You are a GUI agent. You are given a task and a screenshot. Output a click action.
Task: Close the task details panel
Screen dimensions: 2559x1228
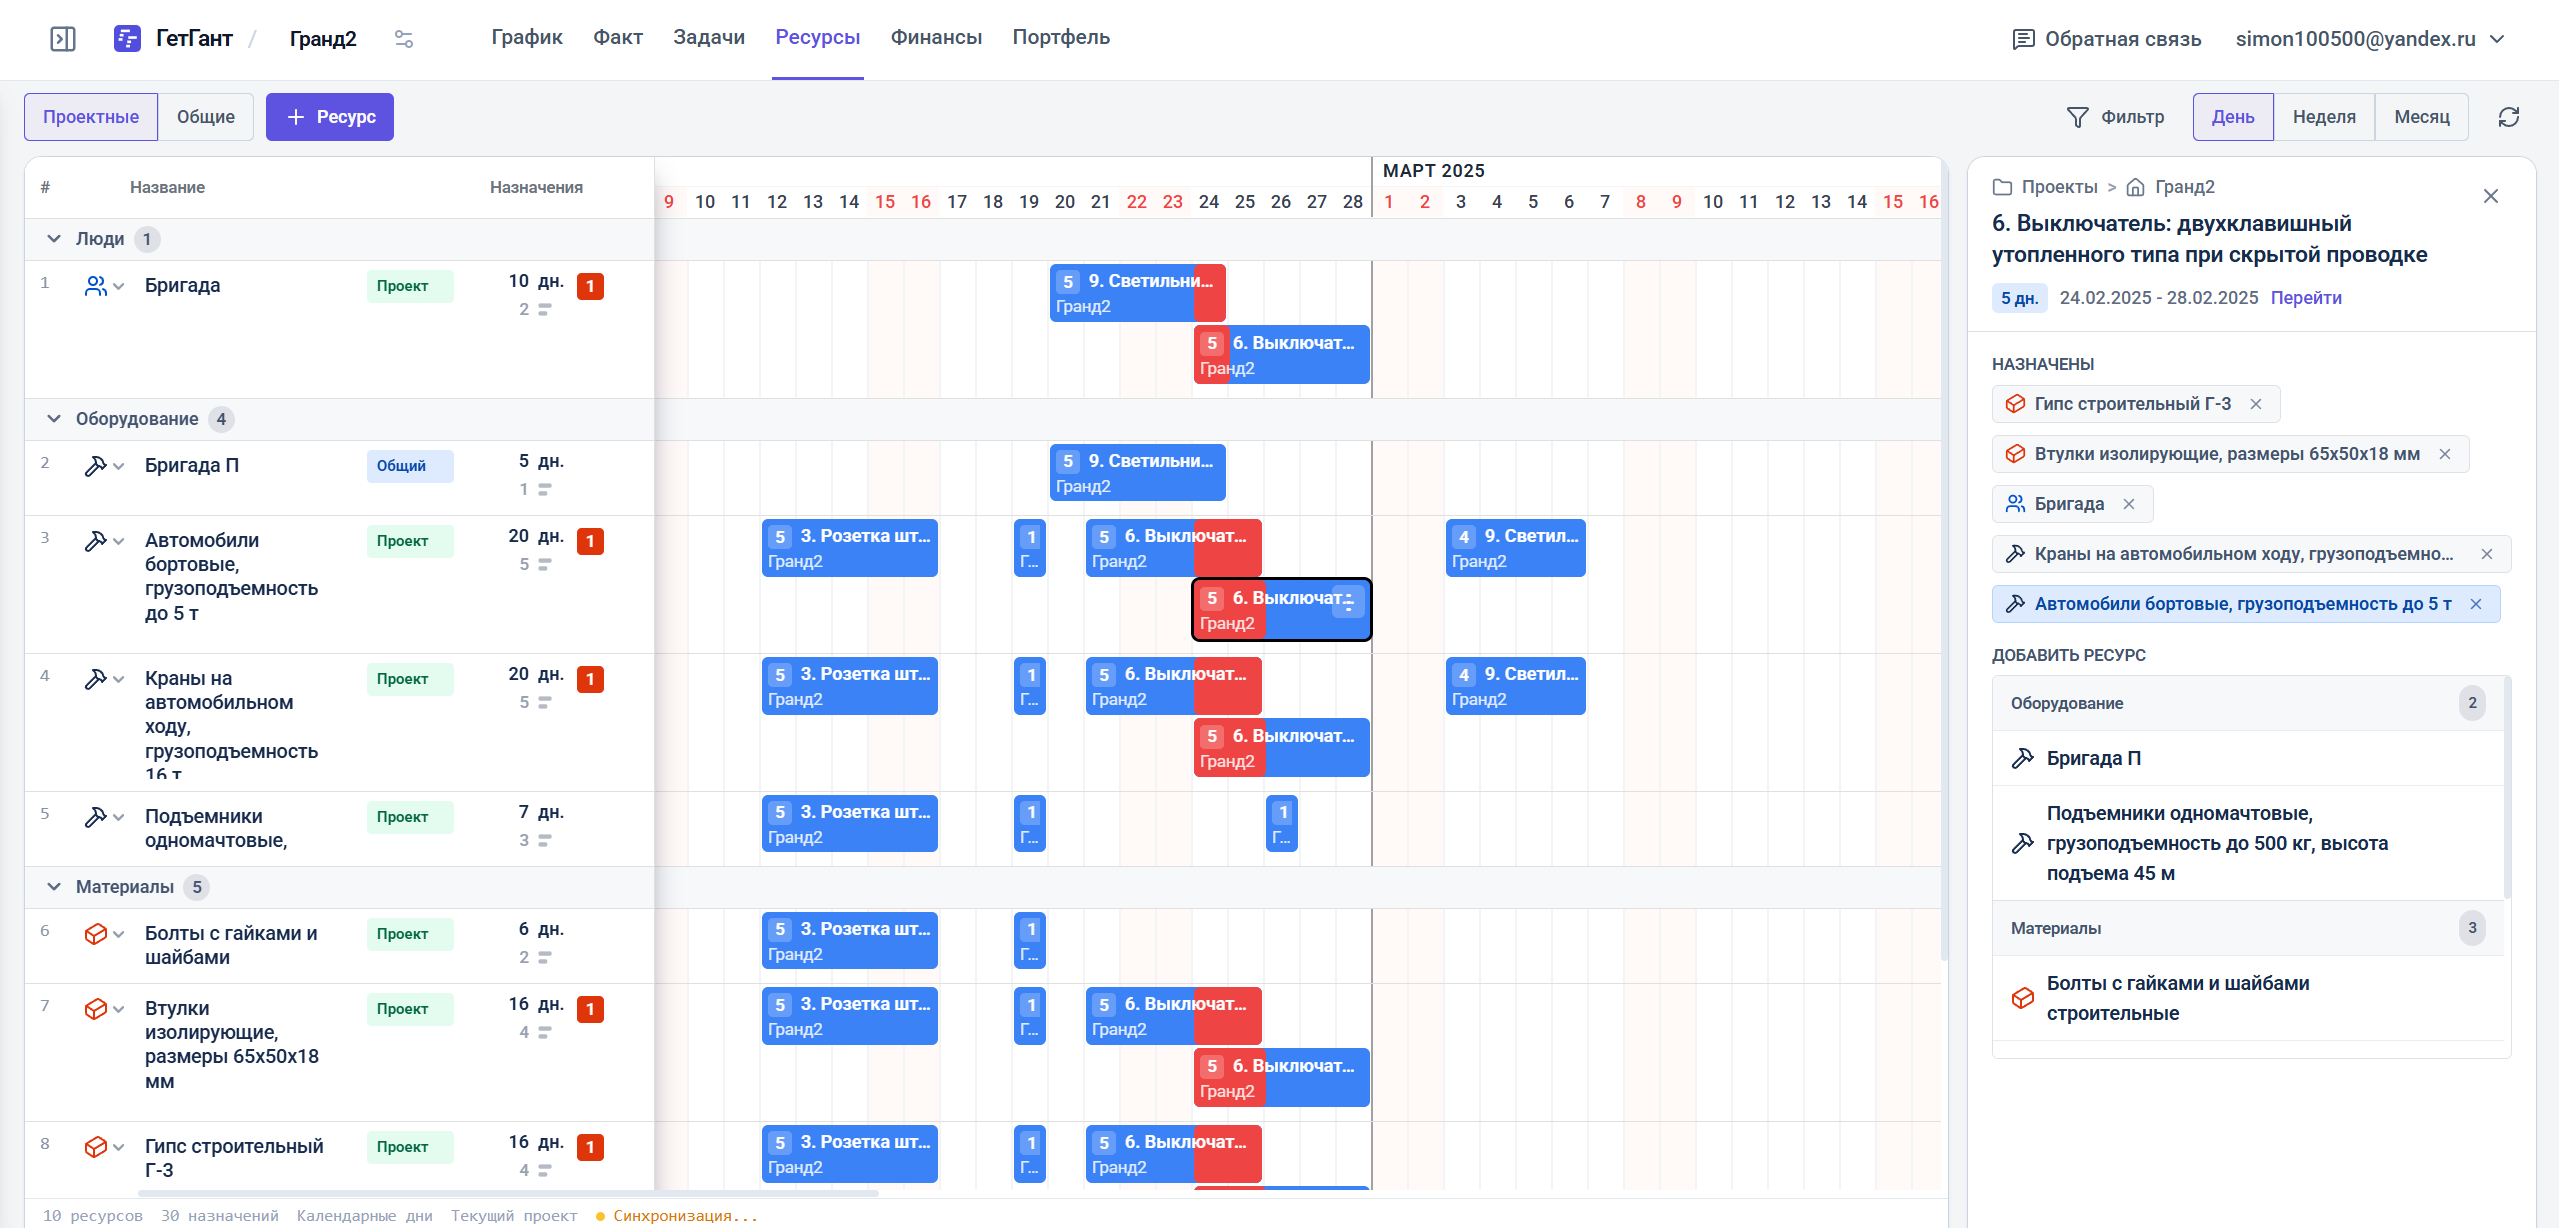[x=2491, y=196]
